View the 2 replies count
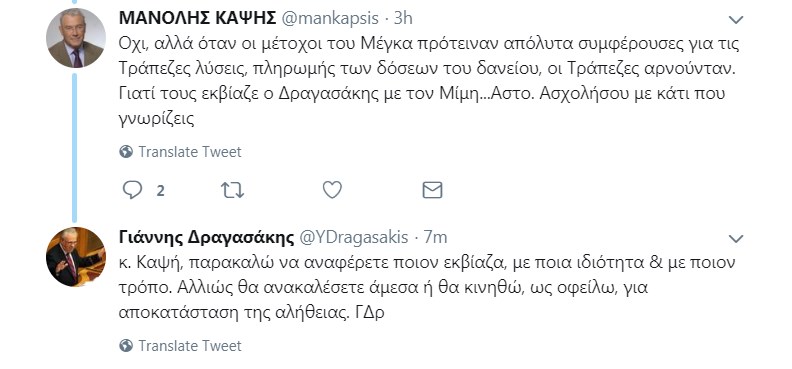The height and width of the screenshot is (369, 792). 160,191
